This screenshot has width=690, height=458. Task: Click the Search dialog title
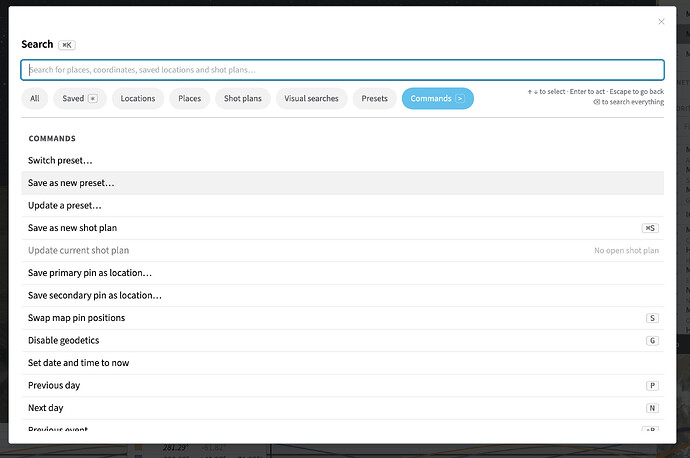click(37, 44)
